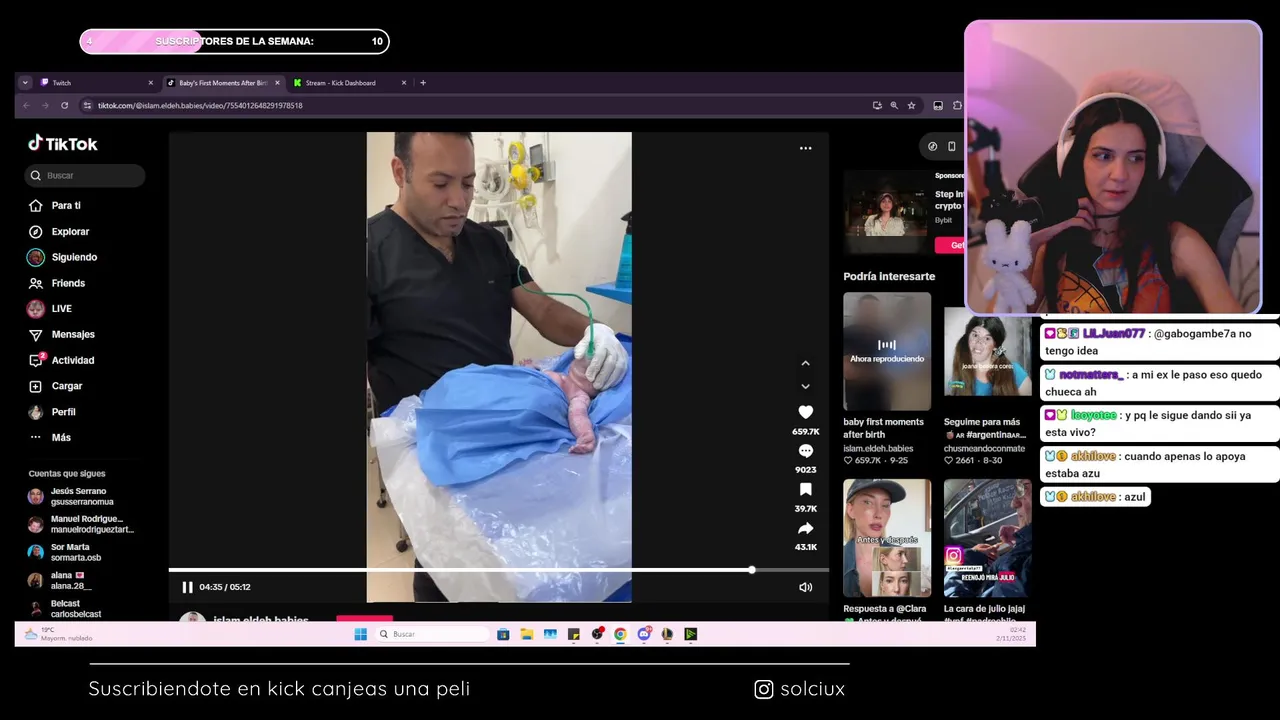Screen dimensions: 1280x720
Task: Bookmark this page with the star icon
Action: 911,105
